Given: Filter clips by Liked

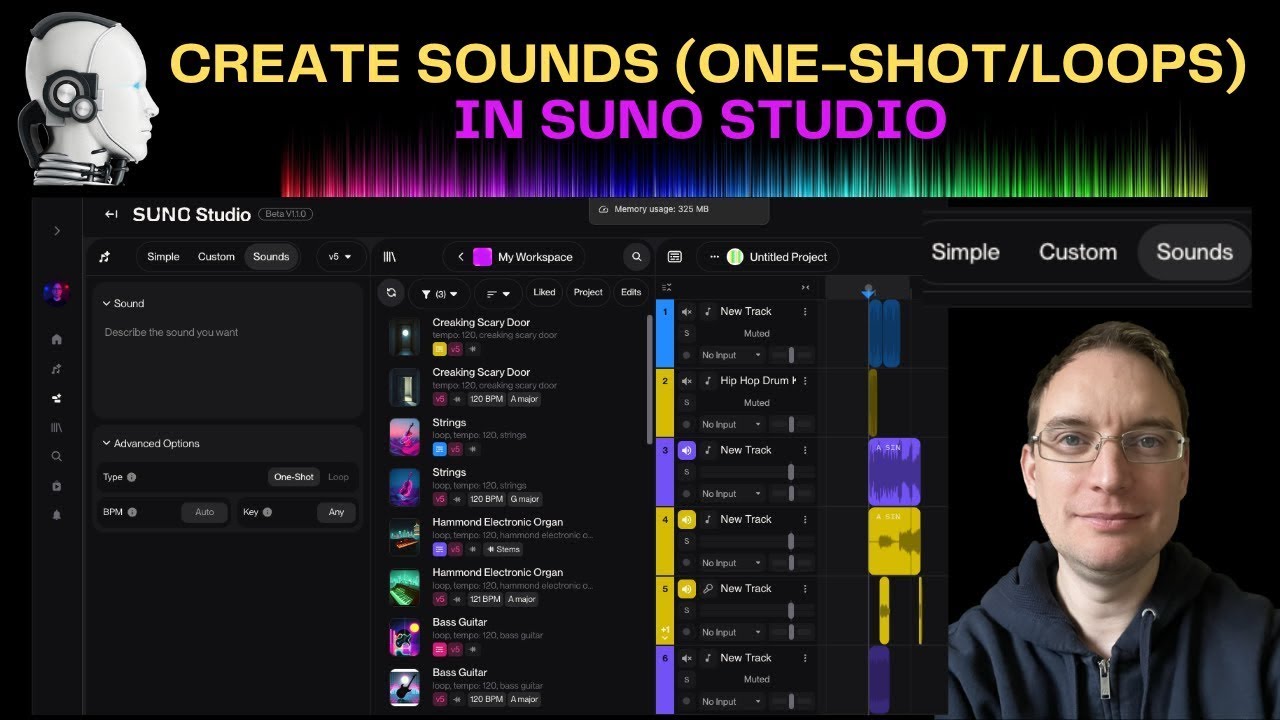Looking at the screenshot, I should click(544, 293).
